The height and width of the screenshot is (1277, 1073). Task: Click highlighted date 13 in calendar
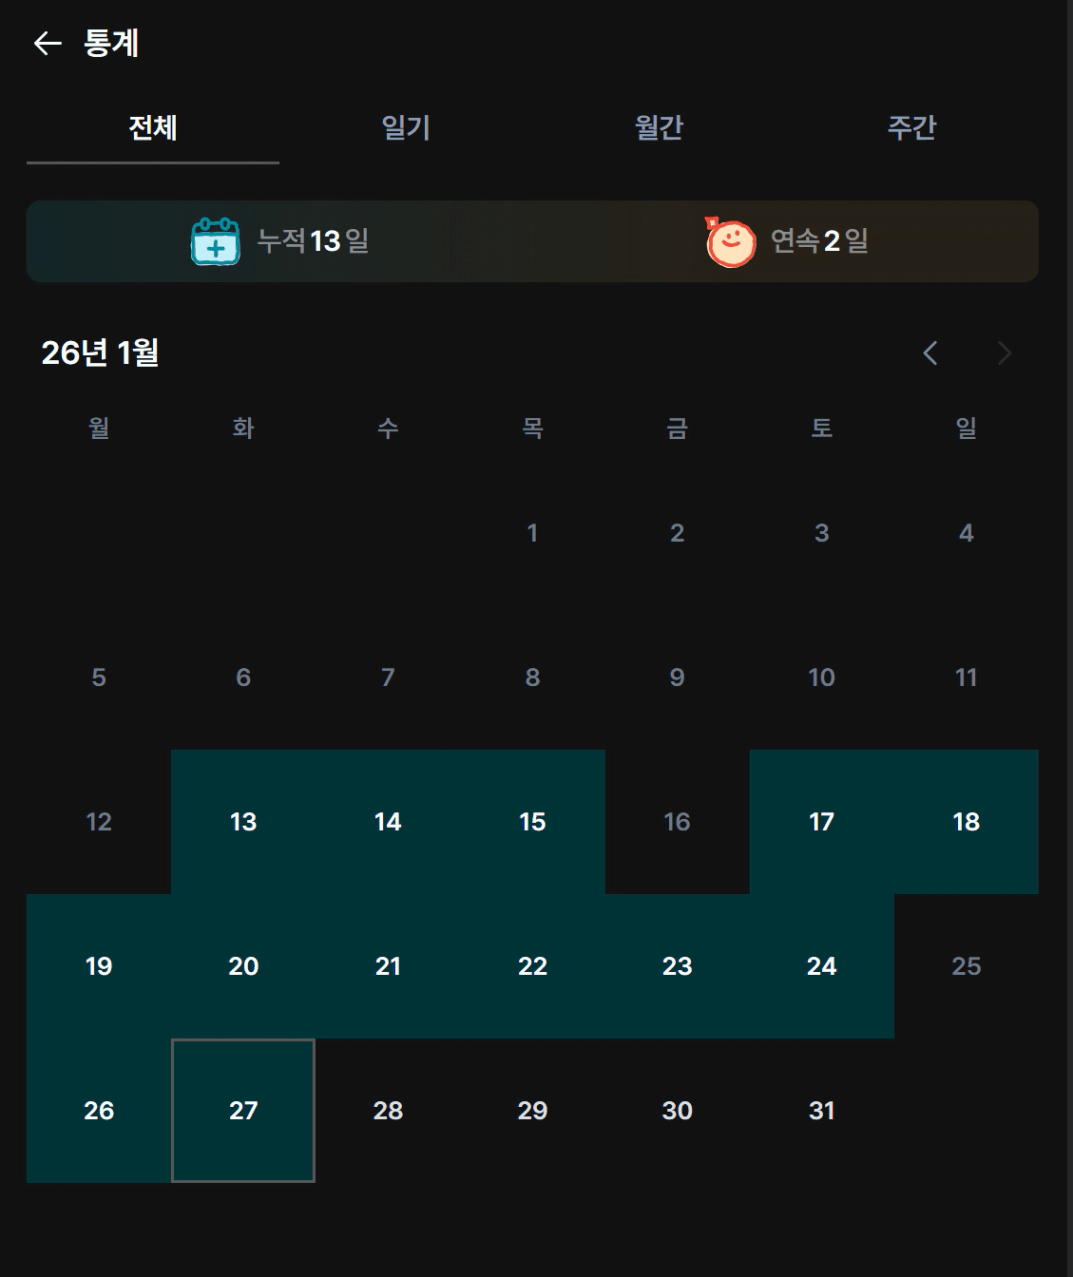tap(243, 822)
